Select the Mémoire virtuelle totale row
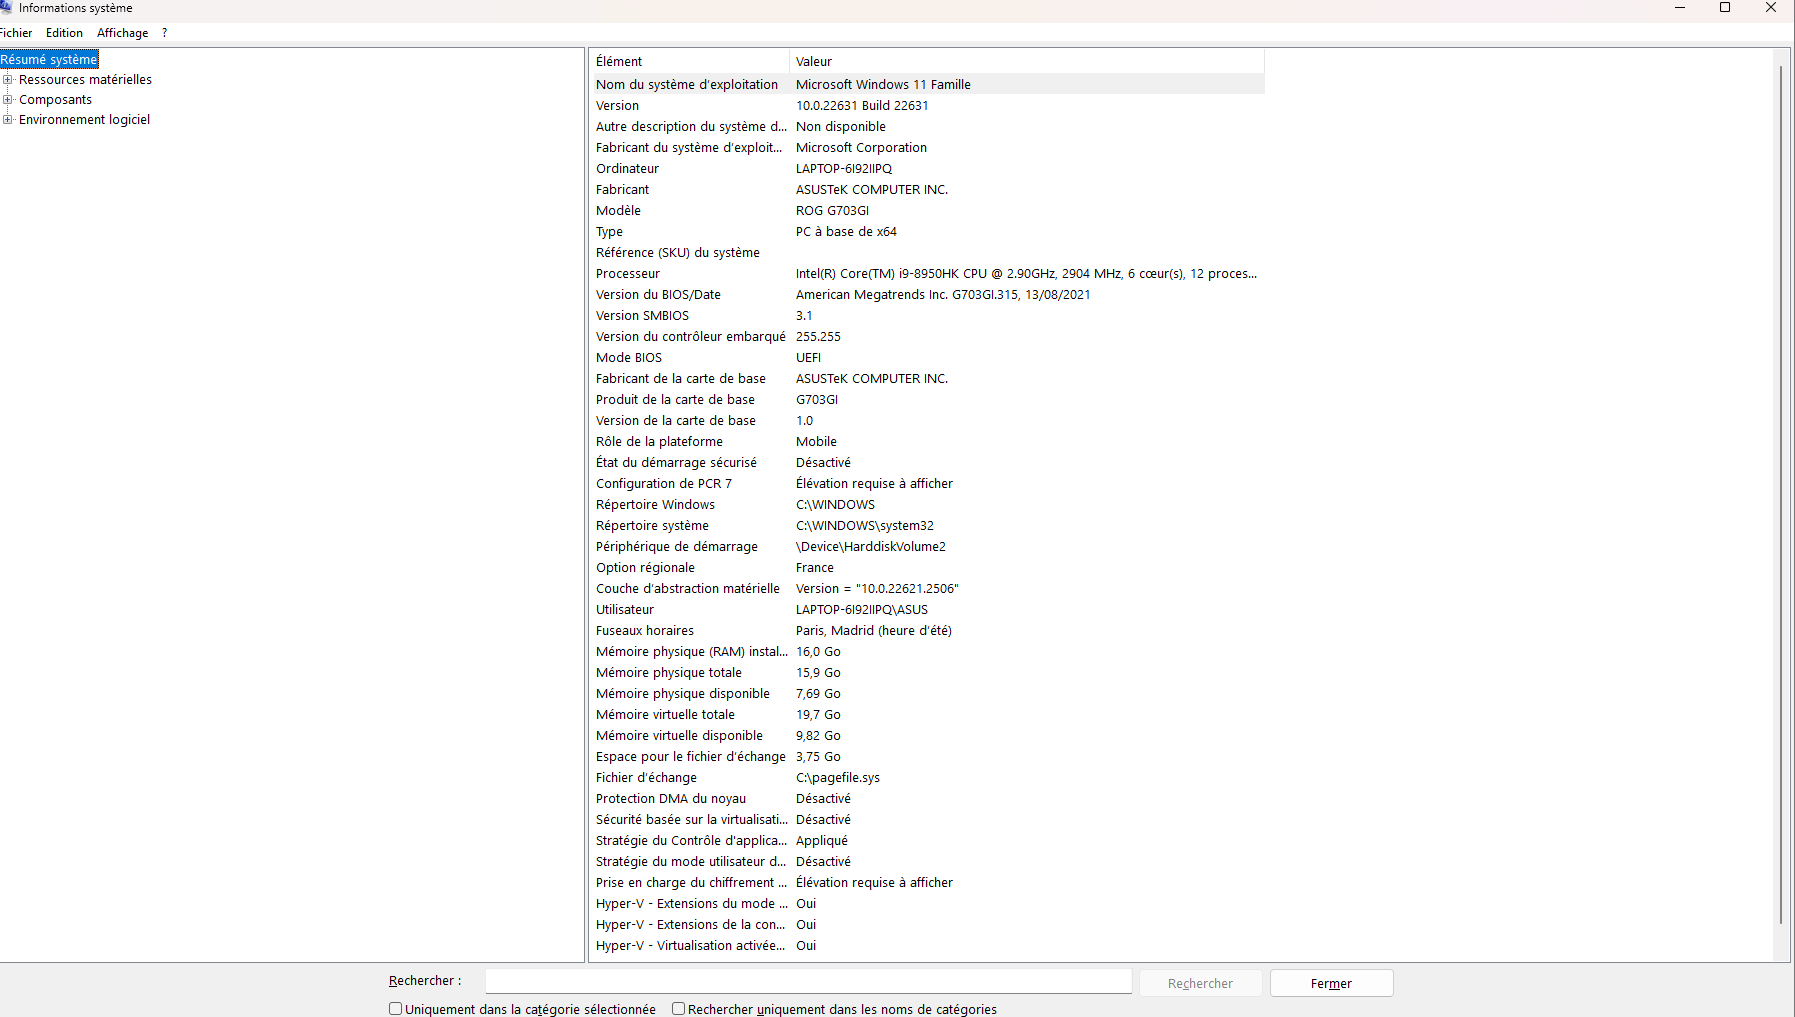The width and height of the screenshot is (1795, 1017). tap(928, 714)
